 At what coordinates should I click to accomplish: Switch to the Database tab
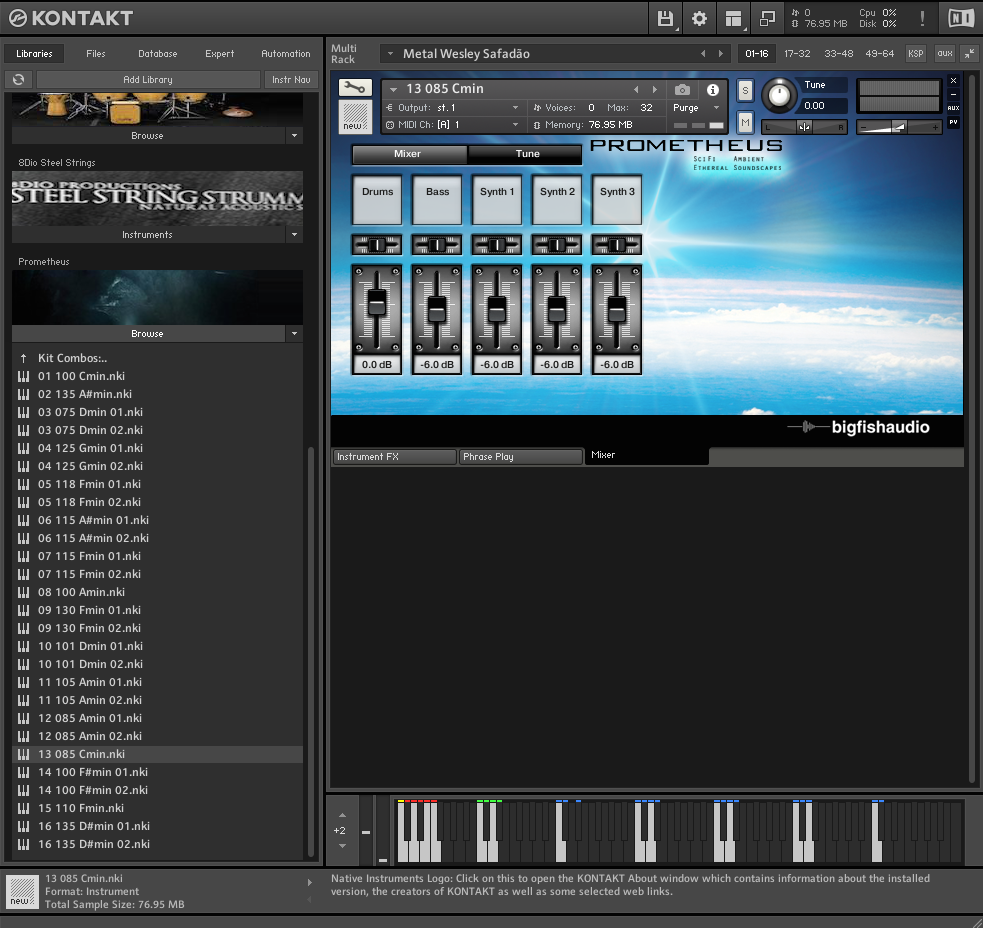tap(157, 54)
